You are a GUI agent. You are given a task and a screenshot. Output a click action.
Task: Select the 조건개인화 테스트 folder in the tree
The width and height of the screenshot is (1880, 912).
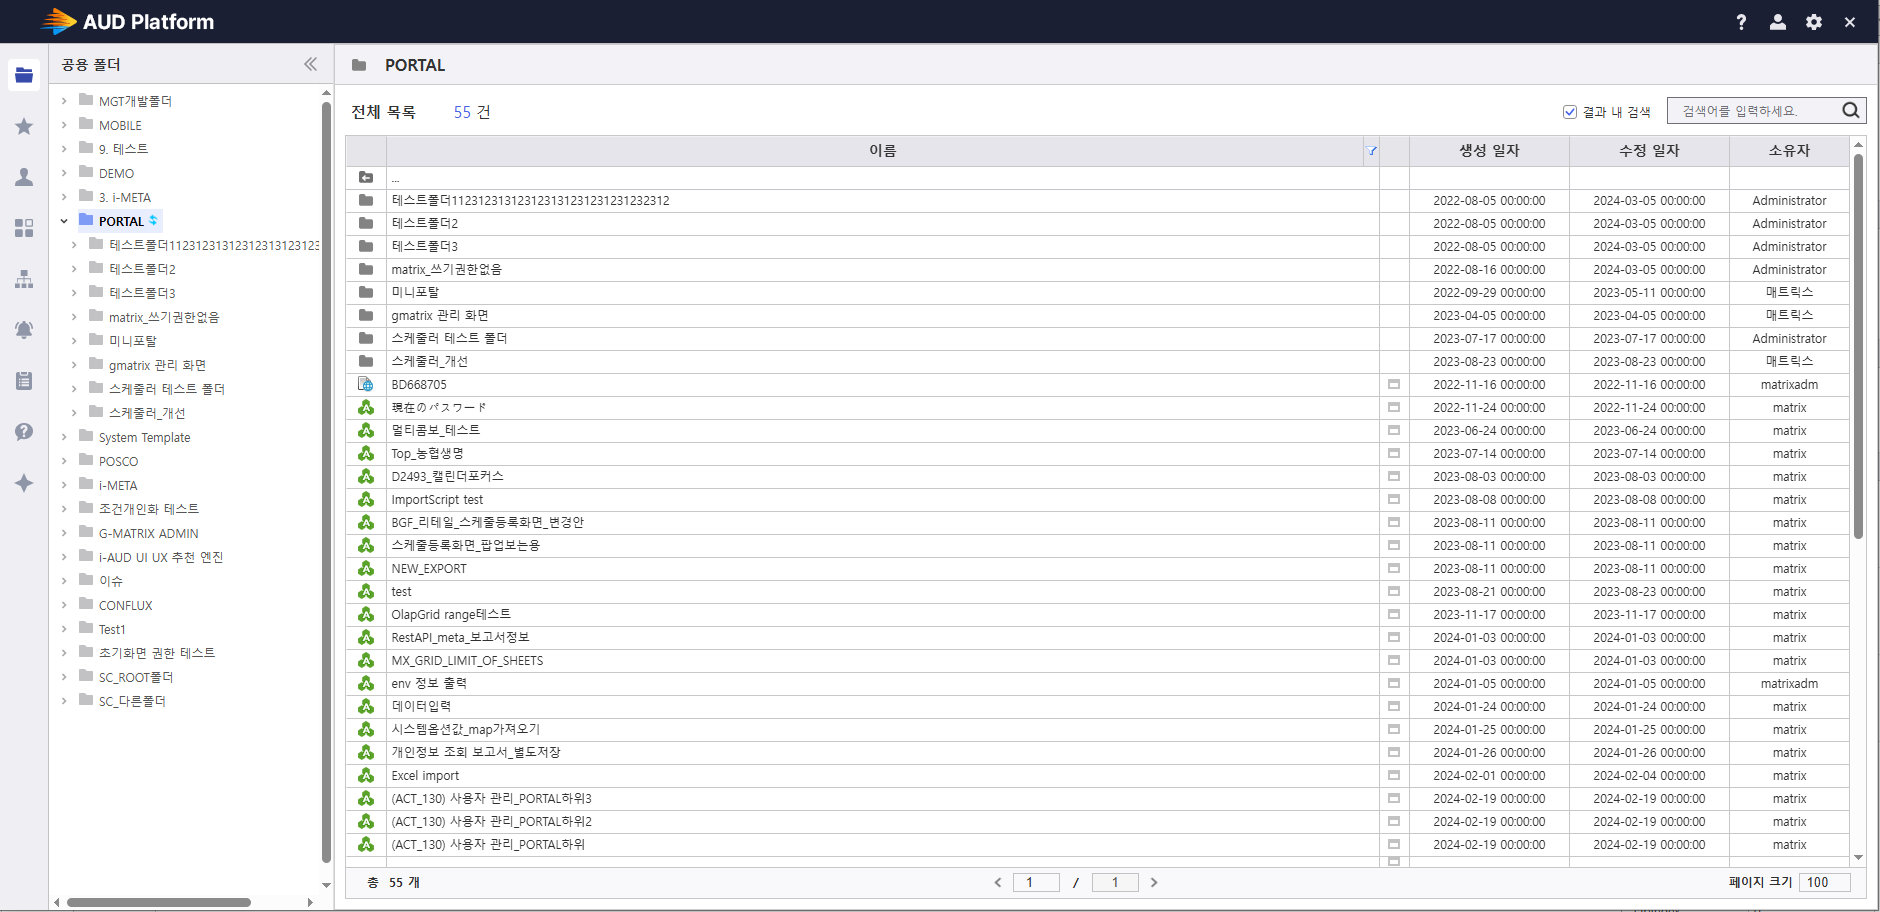[148, 509]
